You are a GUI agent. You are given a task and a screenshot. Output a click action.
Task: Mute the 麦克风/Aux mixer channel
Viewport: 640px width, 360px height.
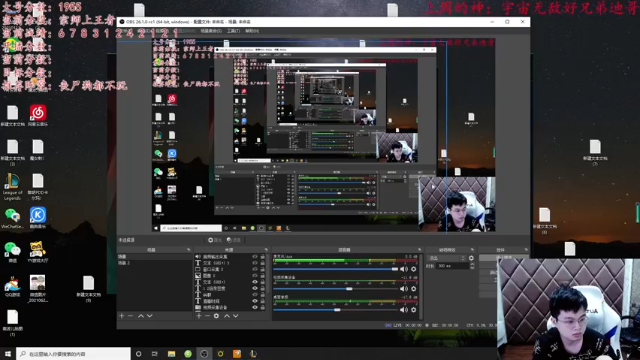(x=404, y=269)
